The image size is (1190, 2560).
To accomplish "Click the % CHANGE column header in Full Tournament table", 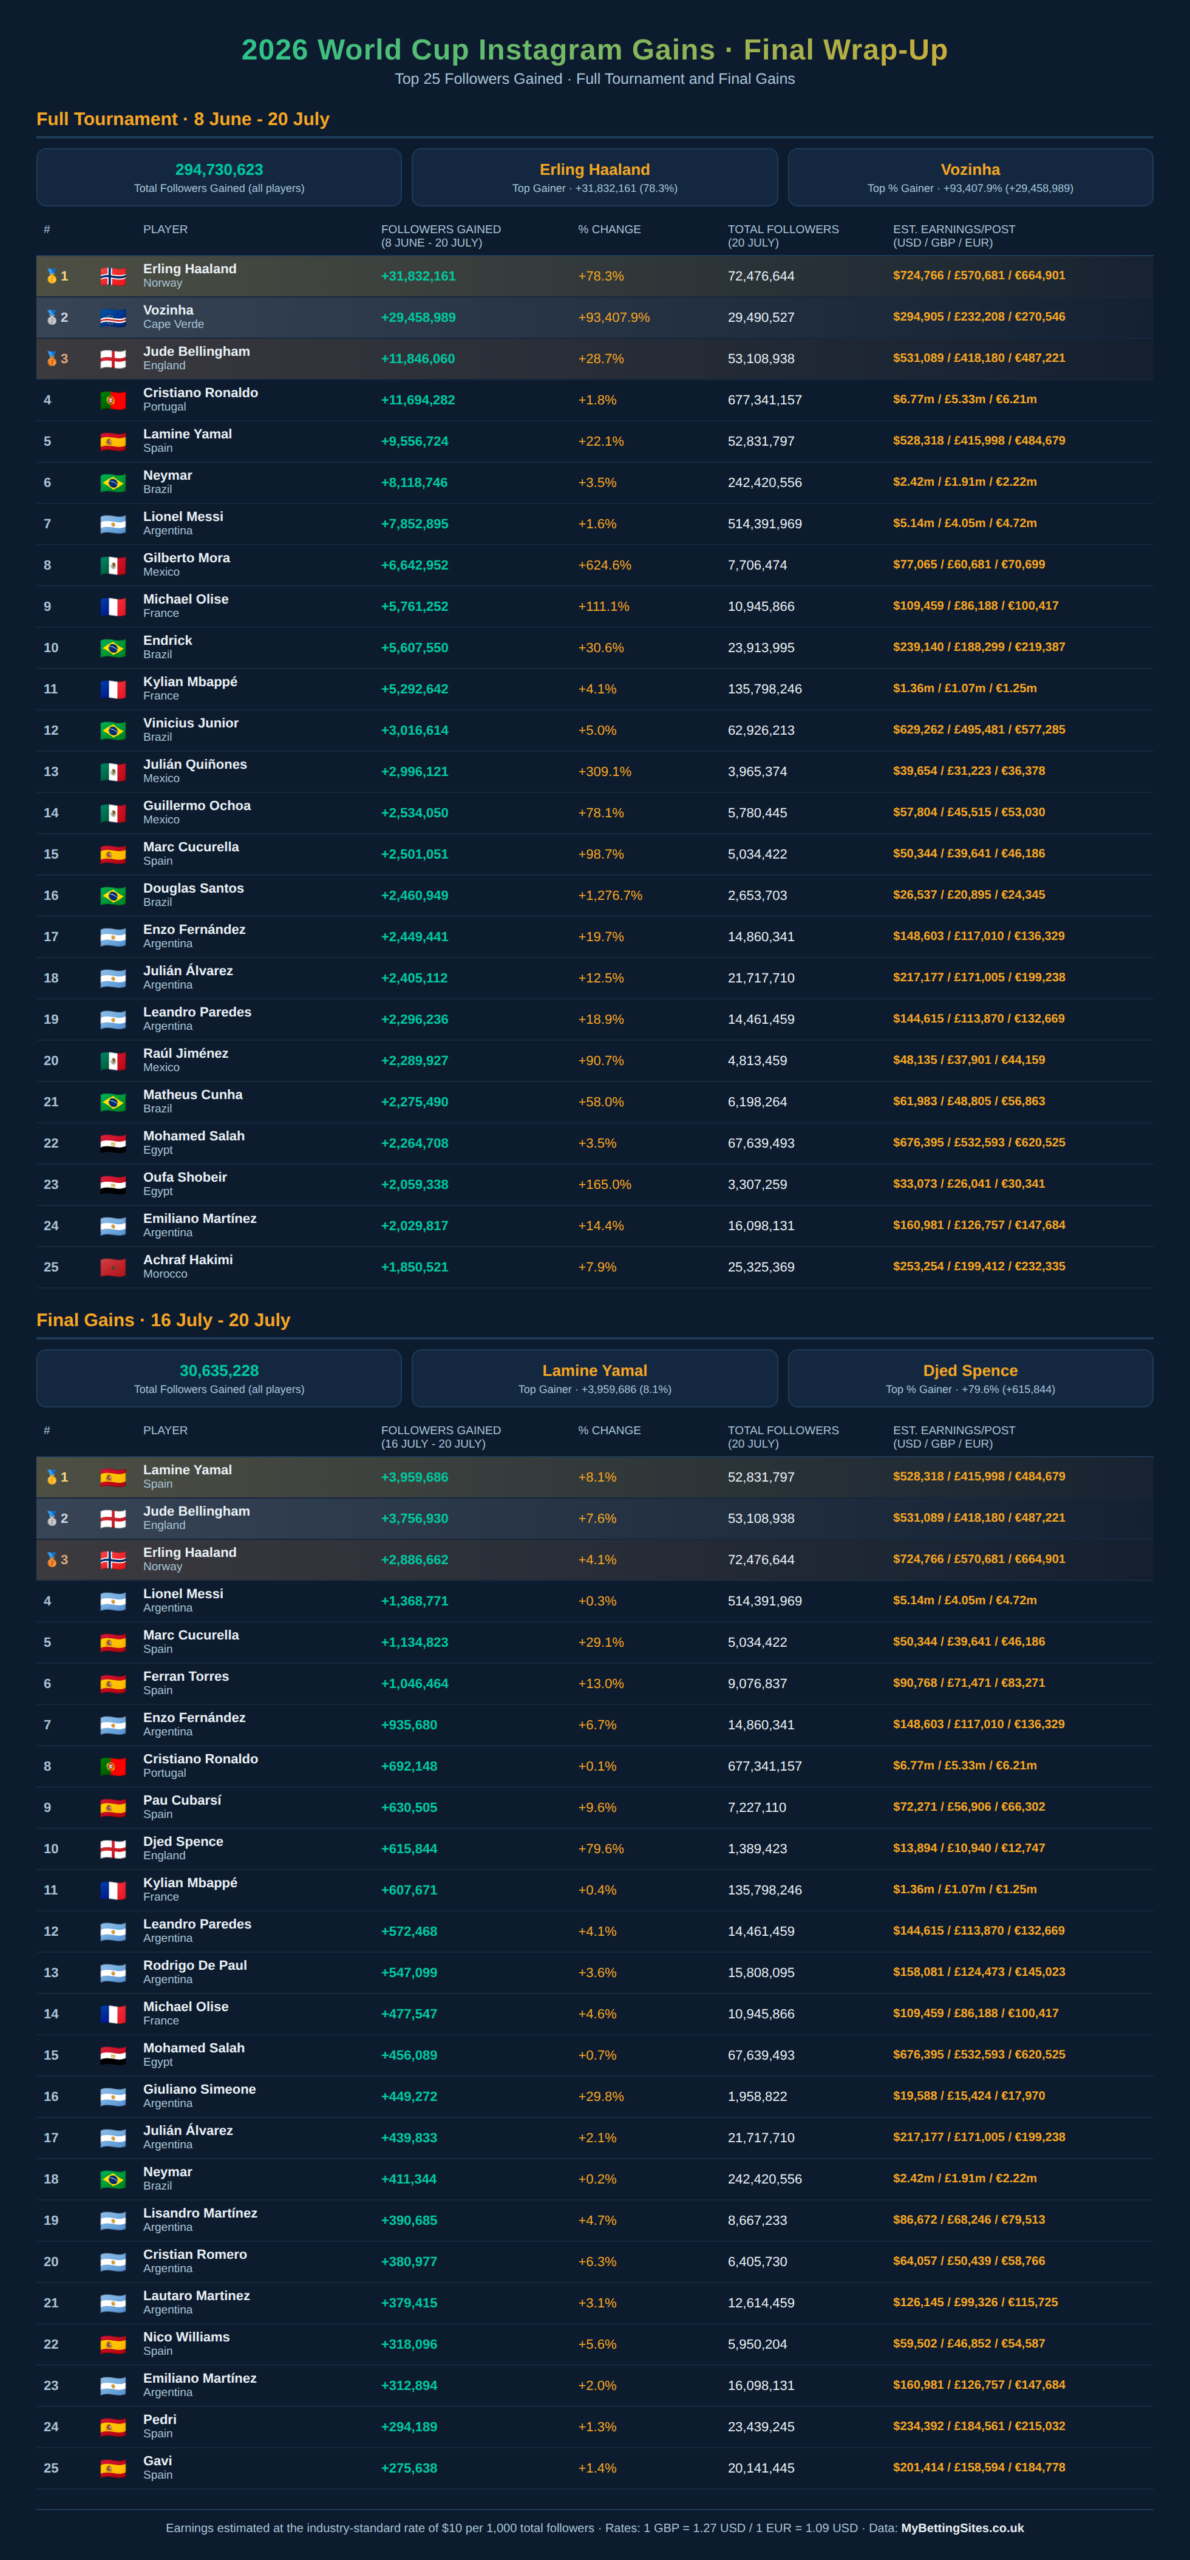I will [609, 229].
